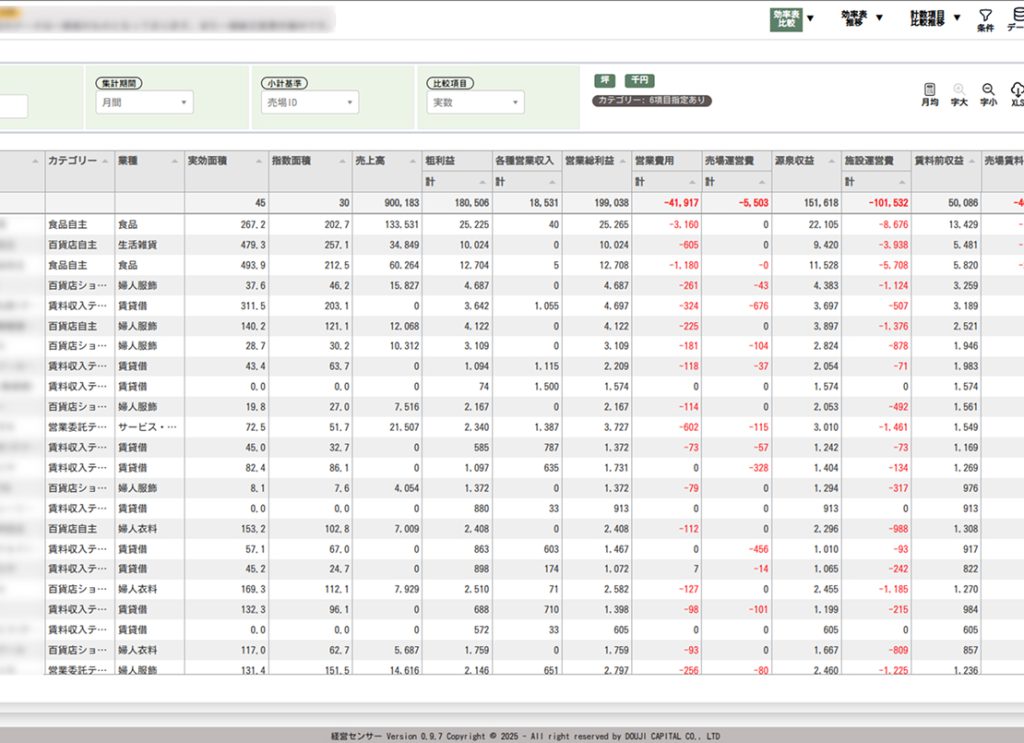Click the 字小 zoom-out magnifier icon
Image resolution: width=1024 pixels, height=743 pixels.
coord(988,94)
